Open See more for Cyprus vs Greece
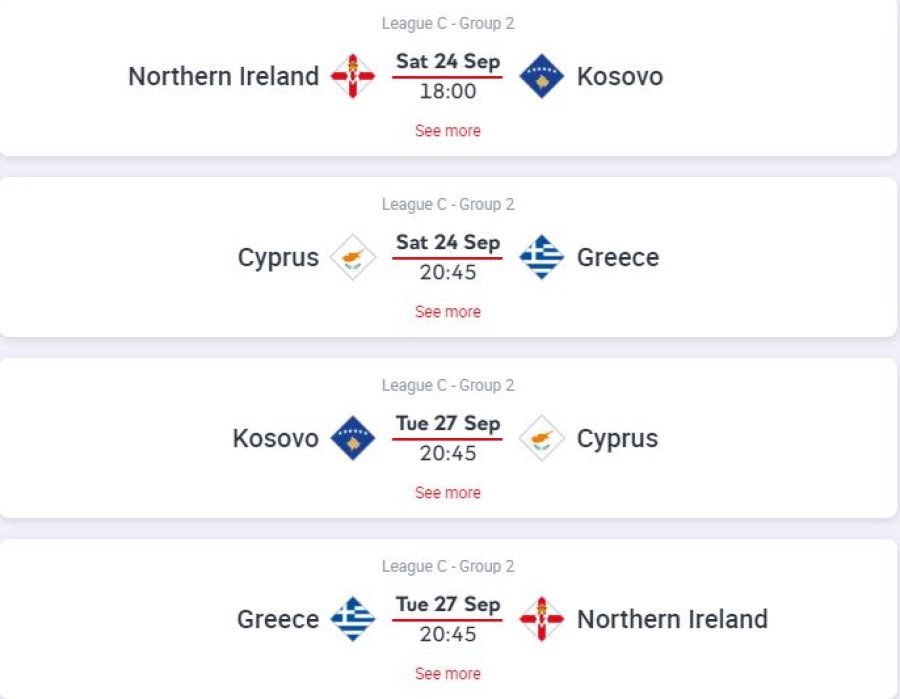This screenshot has width=900, height=699. 448,312
